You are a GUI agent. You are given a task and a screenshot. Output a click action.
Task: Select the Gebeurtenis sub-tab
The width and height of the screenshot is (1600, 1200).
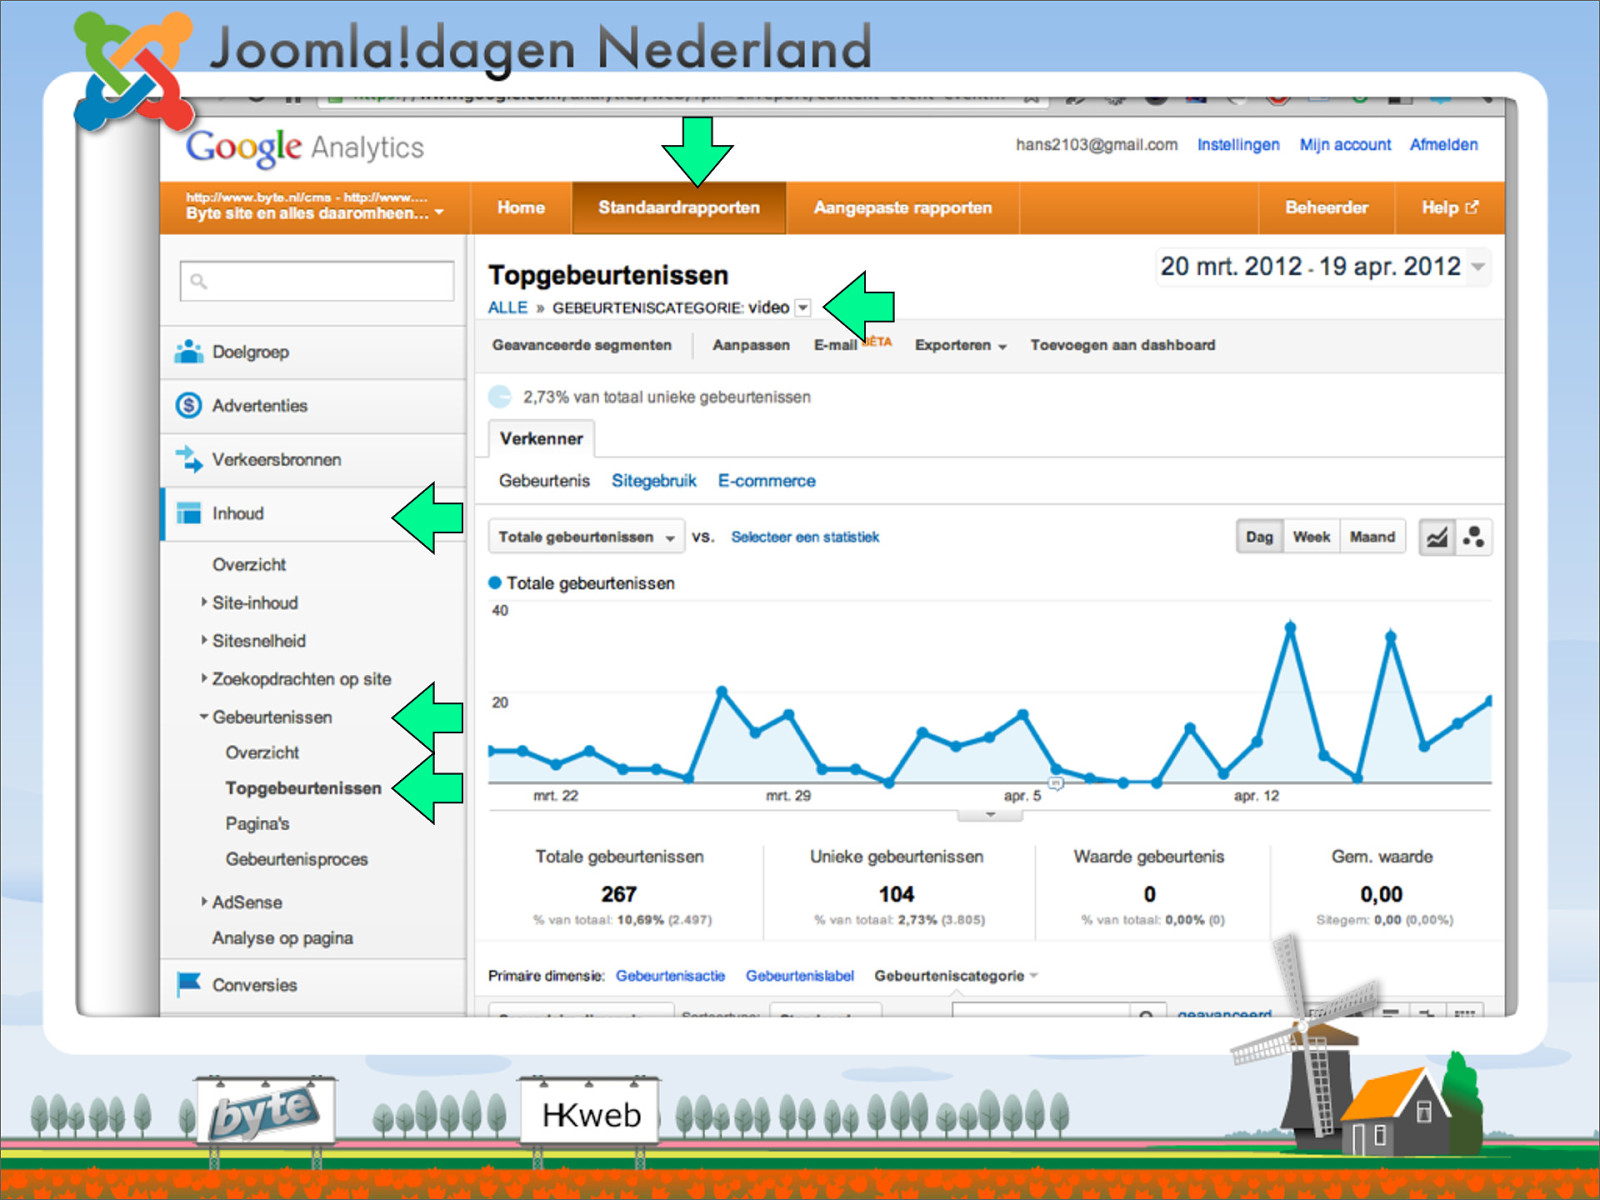[544, 481]
